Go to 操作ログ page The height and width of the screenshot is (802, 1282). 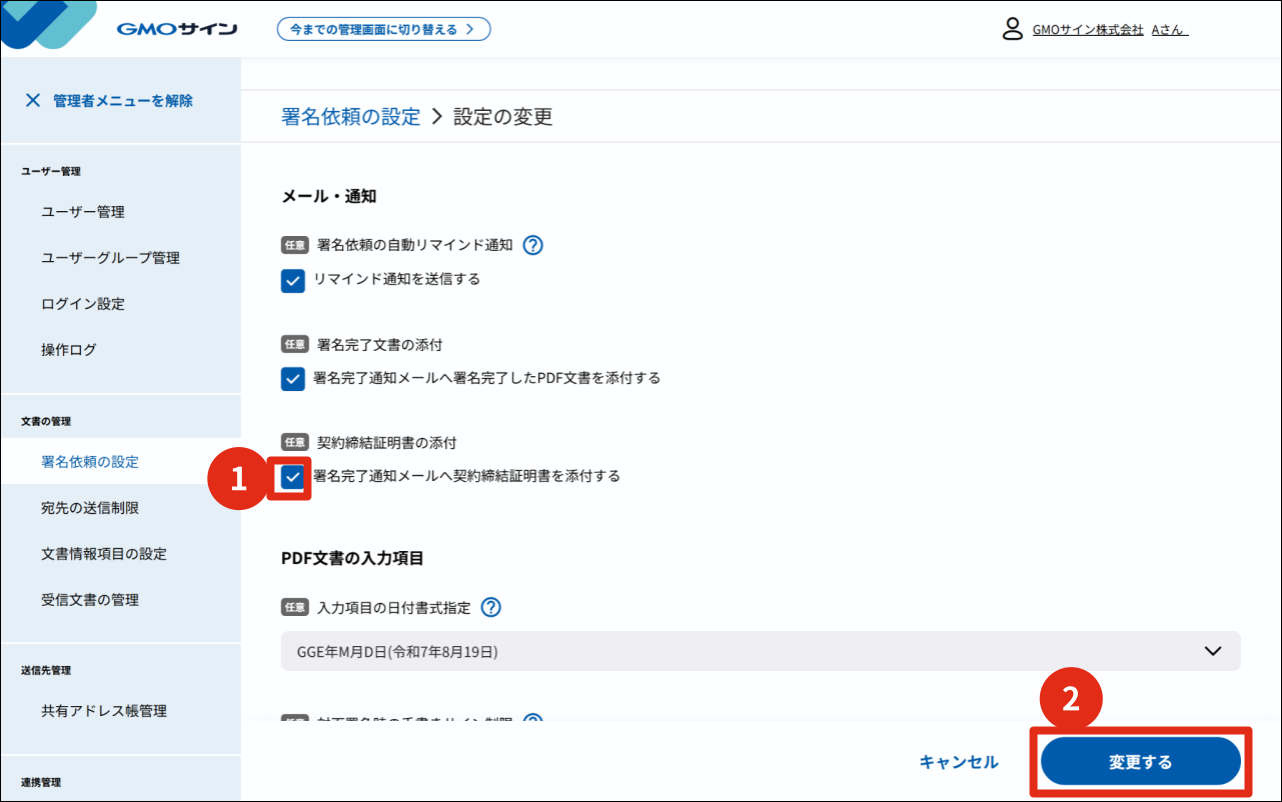pos(69,350)
